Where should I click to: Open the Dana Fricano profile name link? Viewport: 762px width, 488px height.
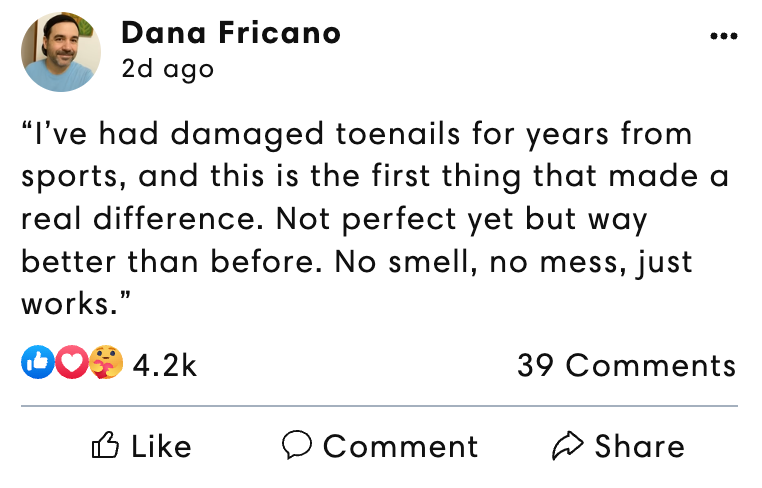pos(231,33)
